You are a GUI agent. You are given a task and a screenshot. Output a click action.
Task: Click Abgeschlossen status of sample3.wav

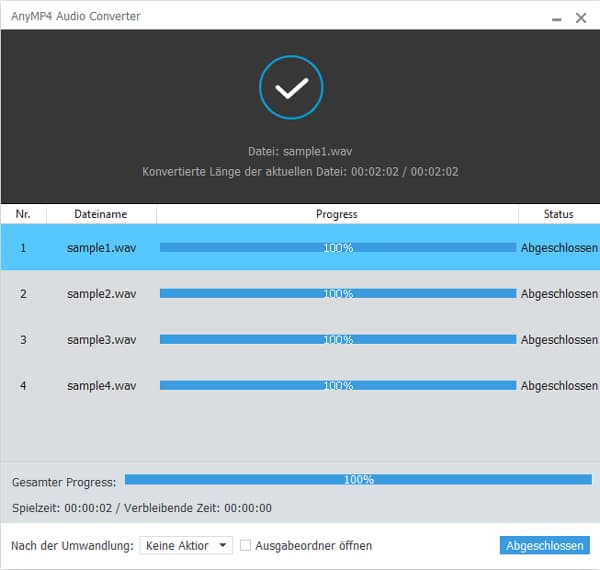pos(559,340)
